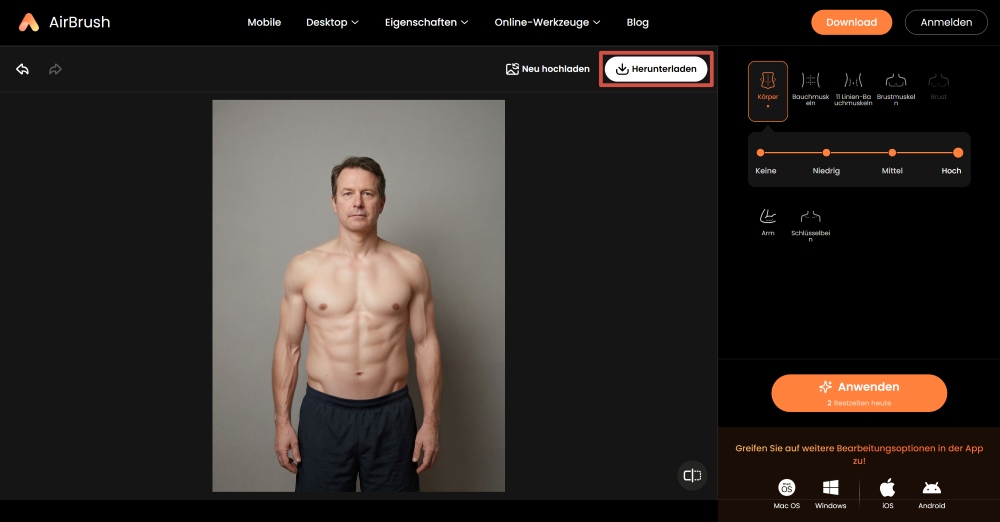The height and width of the screenshot is (522, 1000).
Task: Open the Android app download
Action: coord(932,494)
